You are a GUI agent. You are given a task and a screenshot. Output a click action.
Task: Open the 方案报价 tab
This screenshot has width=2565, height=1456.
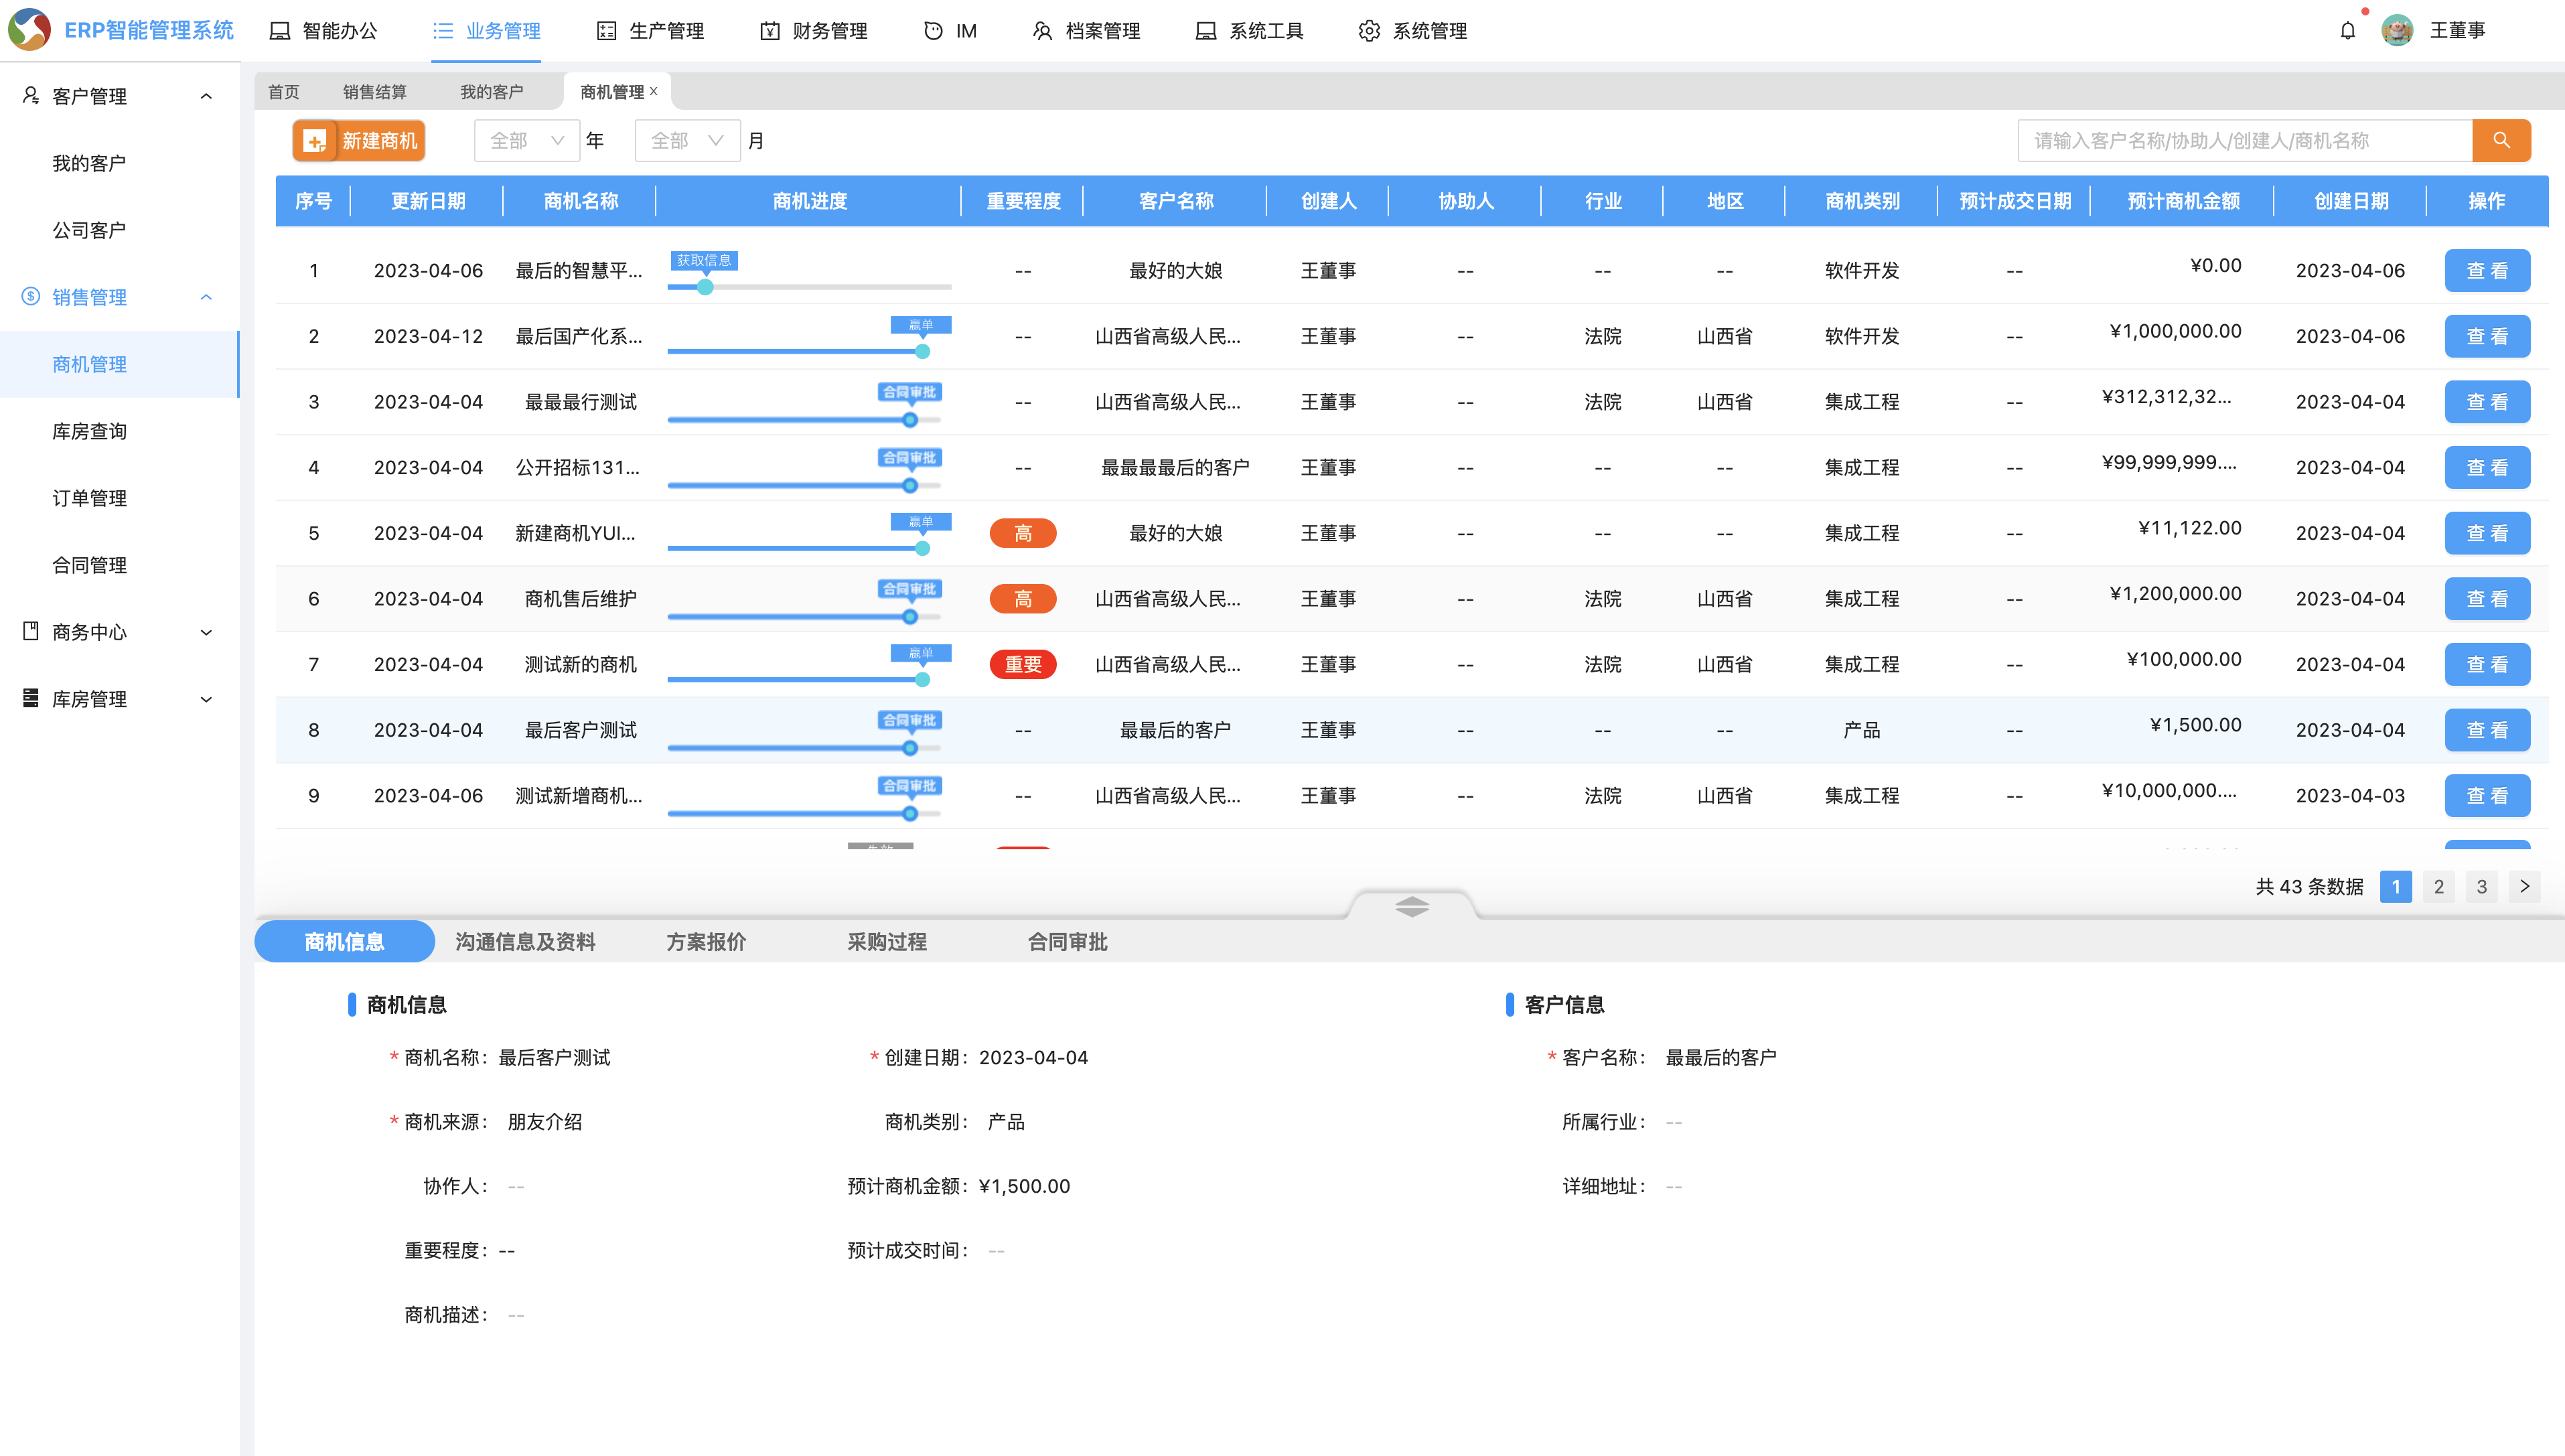pos(707,942)
